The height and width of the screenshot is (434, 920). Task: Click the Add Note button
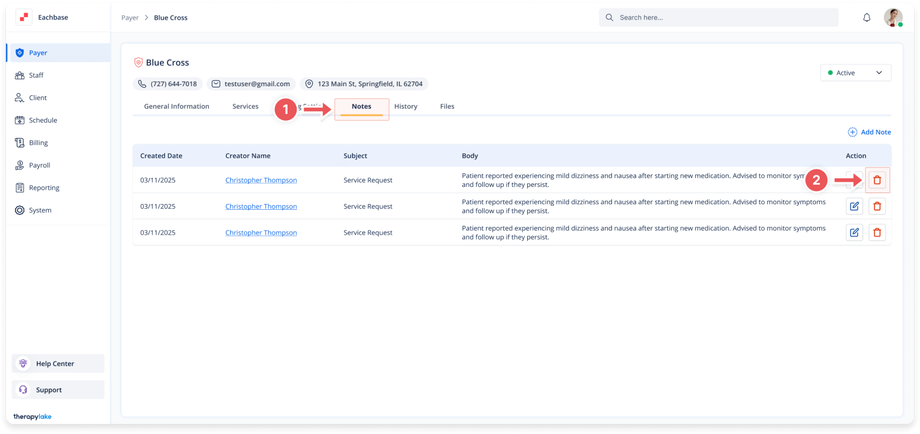tap(869, 132)
